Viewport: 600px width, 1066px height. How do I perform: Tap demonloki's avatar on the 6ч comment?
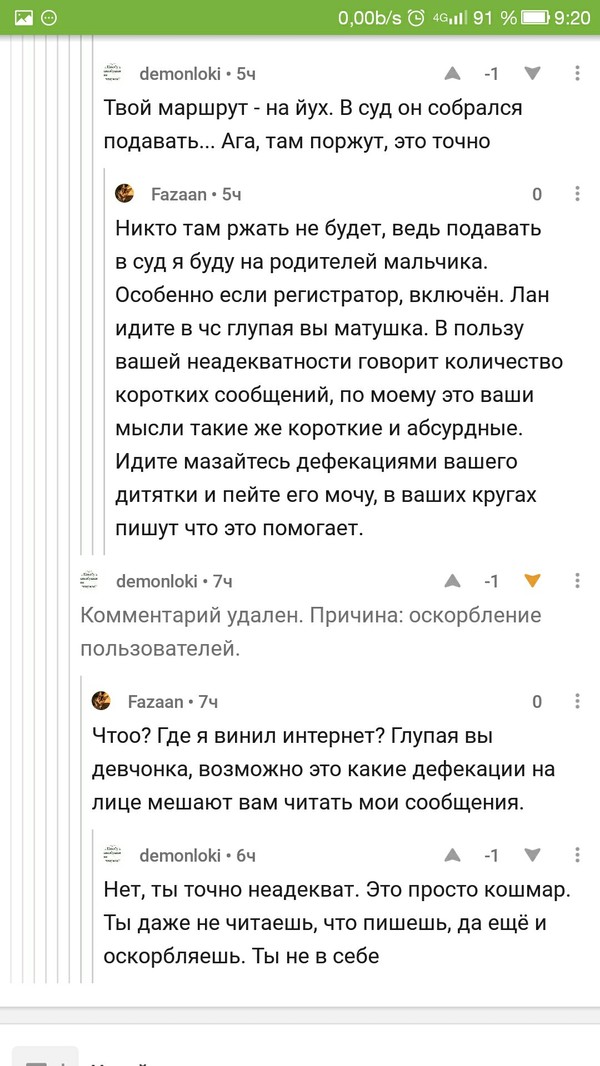tap(116, 855)
